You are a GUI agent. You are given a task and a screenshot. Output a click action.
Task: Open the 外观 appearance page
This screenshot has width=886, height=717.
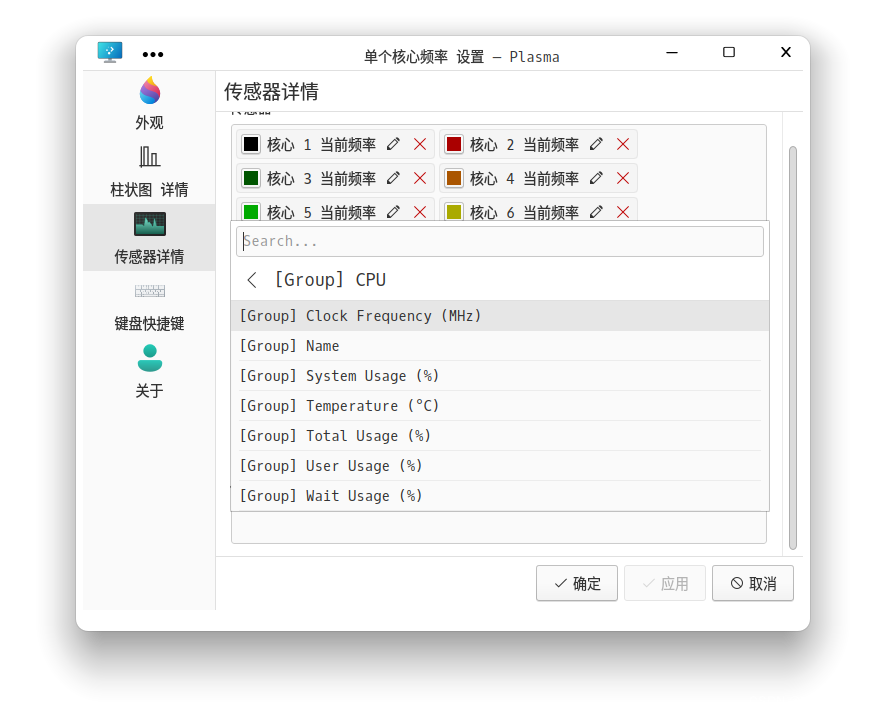tap(149, 104)
